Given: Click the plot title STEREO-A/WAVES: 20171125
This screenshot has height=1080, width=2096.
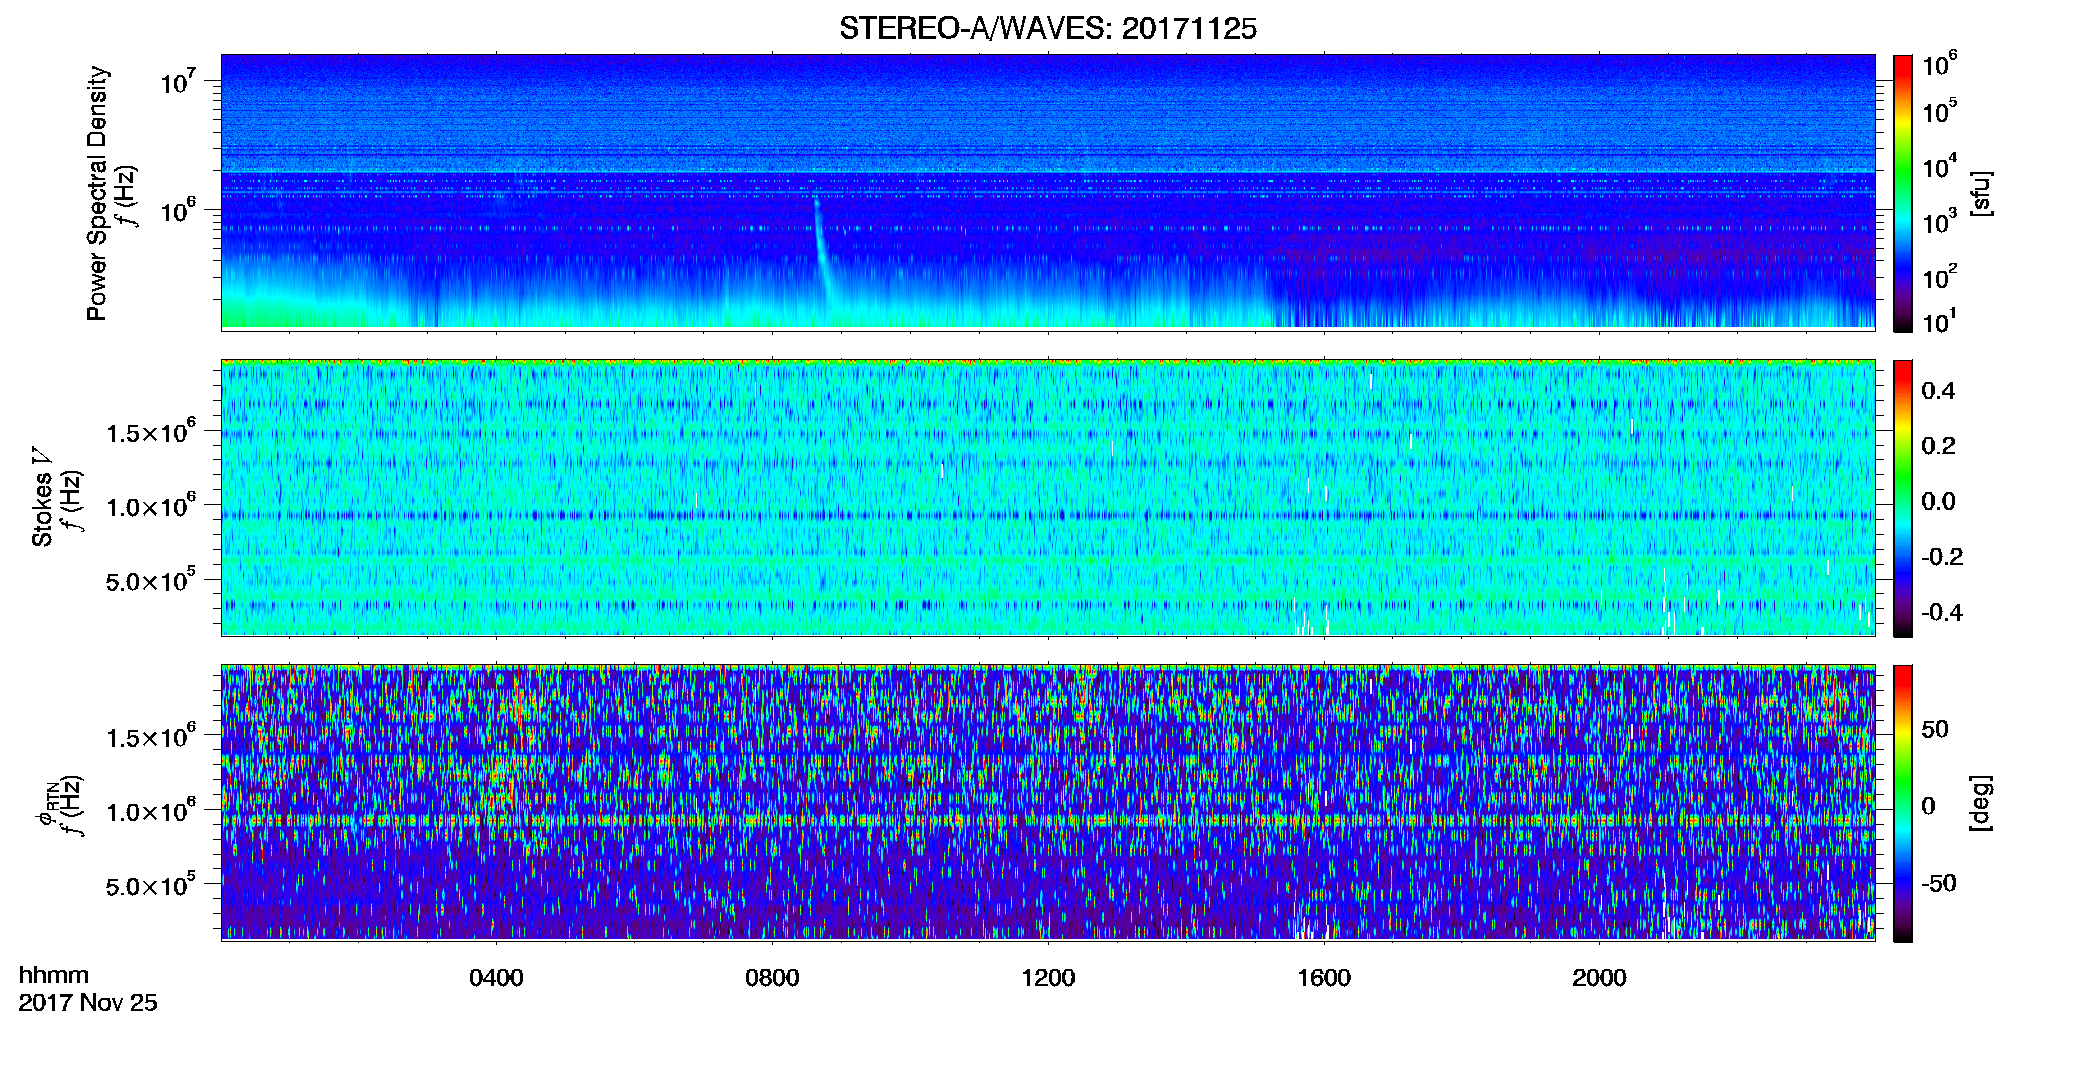Looking at the screenshot, I should [x=1047, y=29].
